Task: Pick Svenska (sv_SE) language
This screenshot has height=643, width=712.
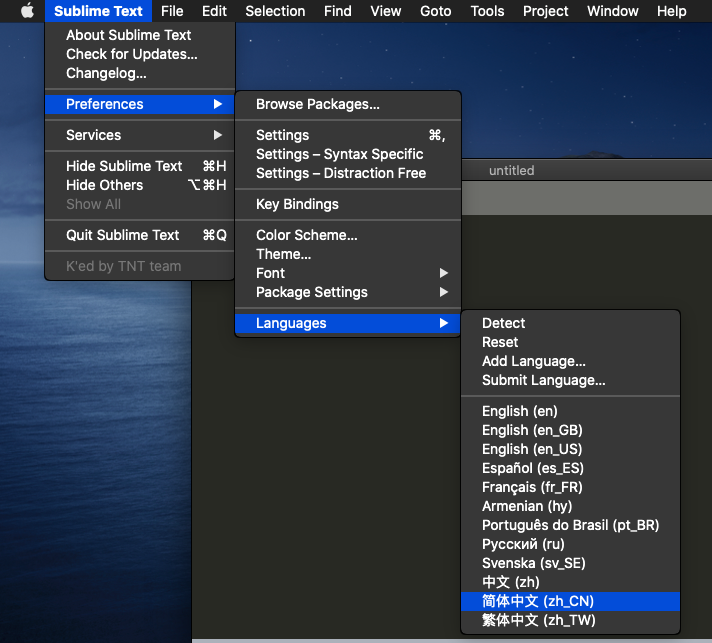Action: tap(570, 563)
